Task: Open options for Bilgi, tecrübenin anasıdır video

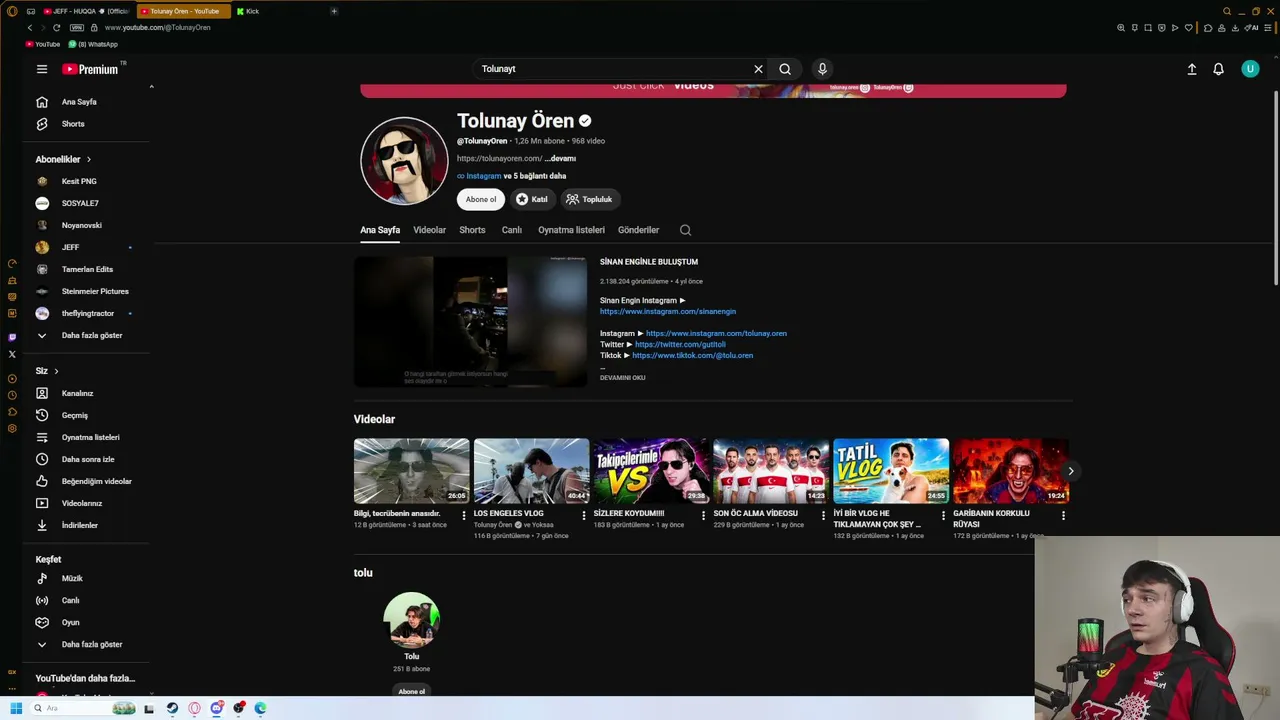Action: click(x=464, y=516)
